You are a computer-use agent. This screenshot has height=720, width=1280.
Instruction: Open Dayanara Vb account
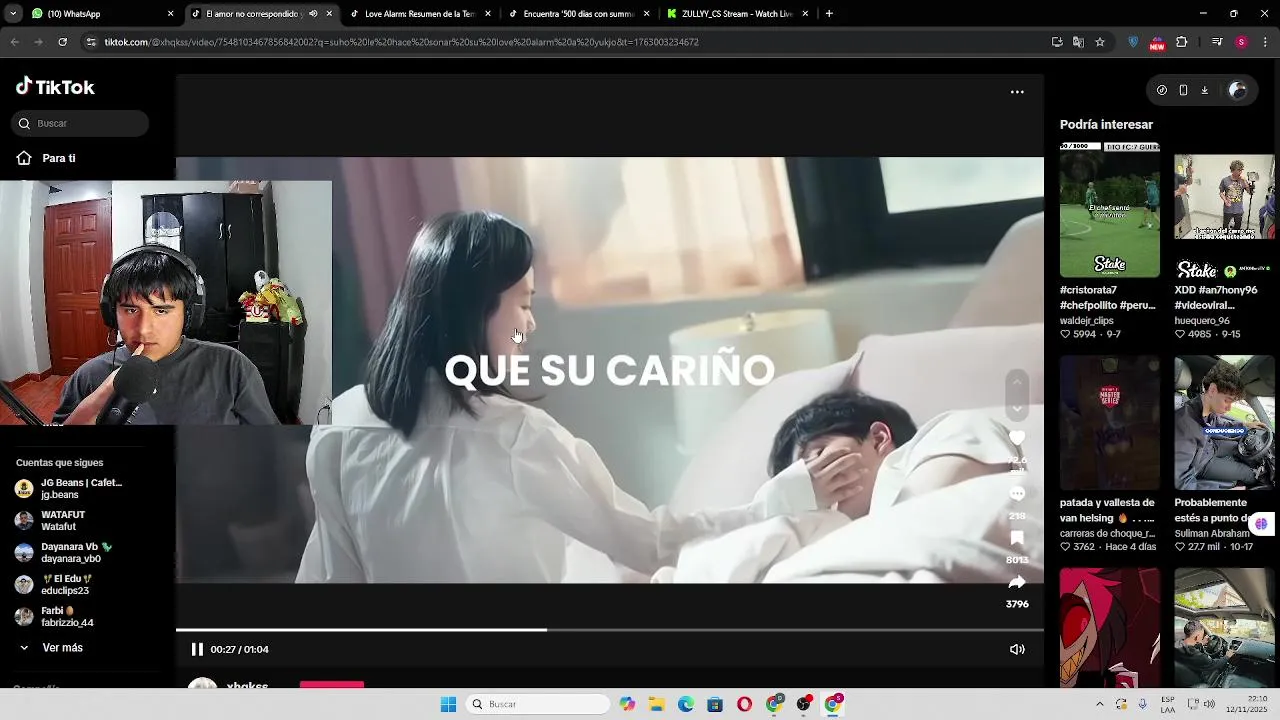click(x=64, y=553)
